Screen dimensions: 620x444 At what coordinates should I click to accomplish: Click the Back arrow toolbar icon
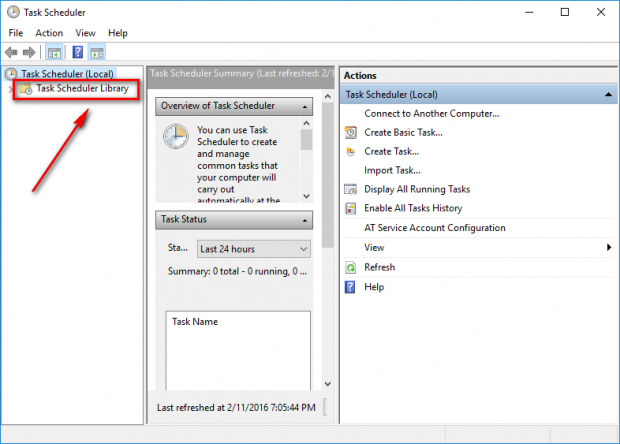[11, 52]
